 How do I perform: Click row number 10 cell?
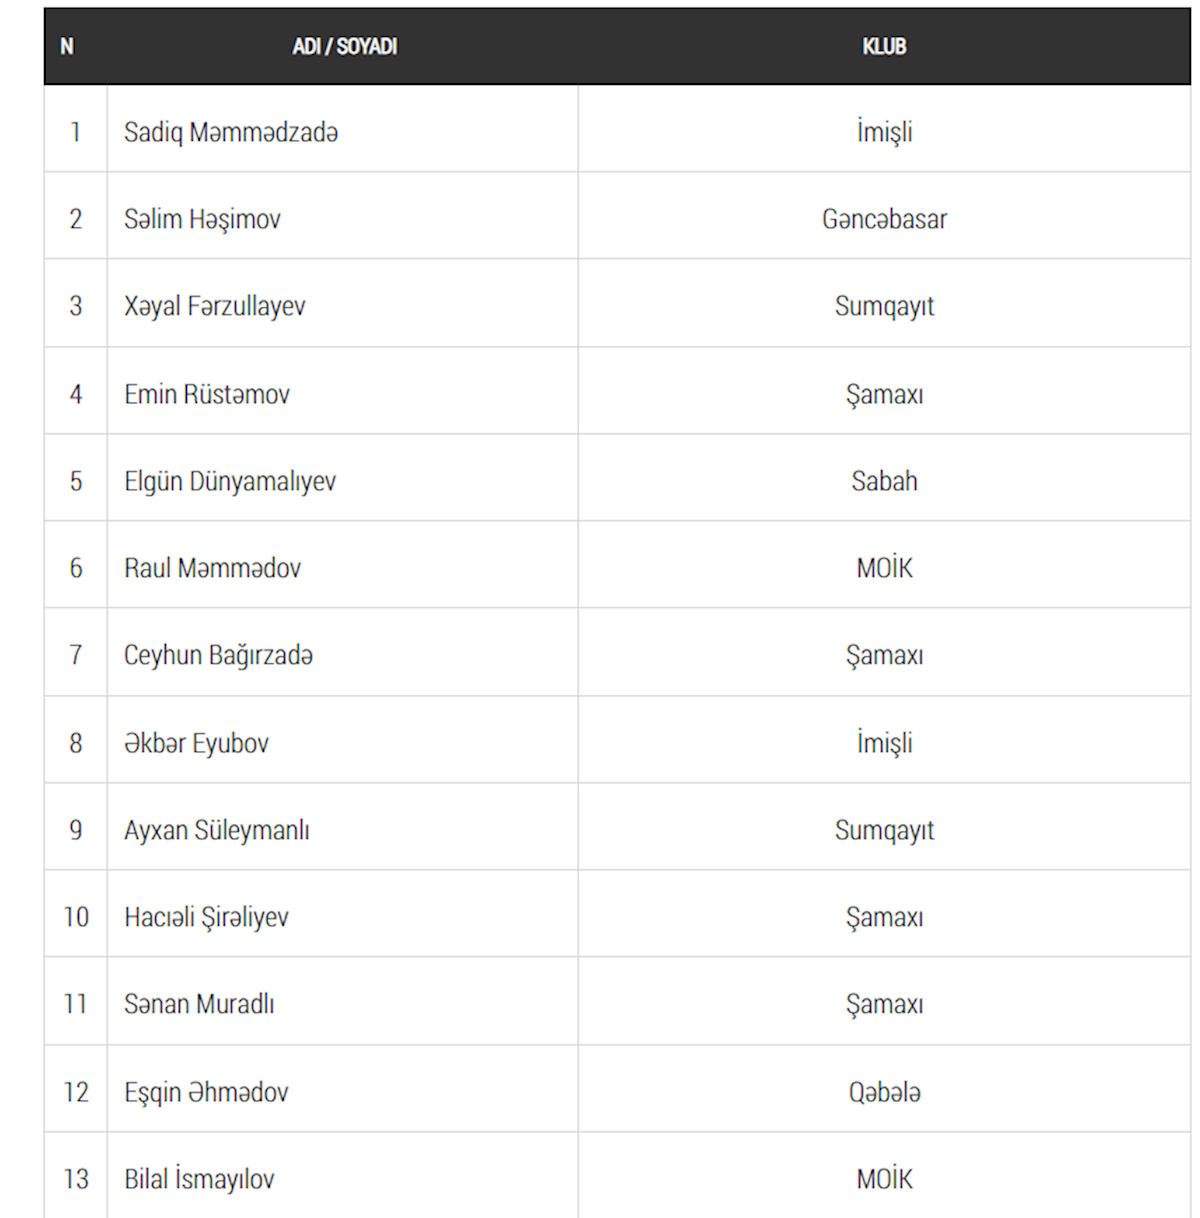pos(76,917)
